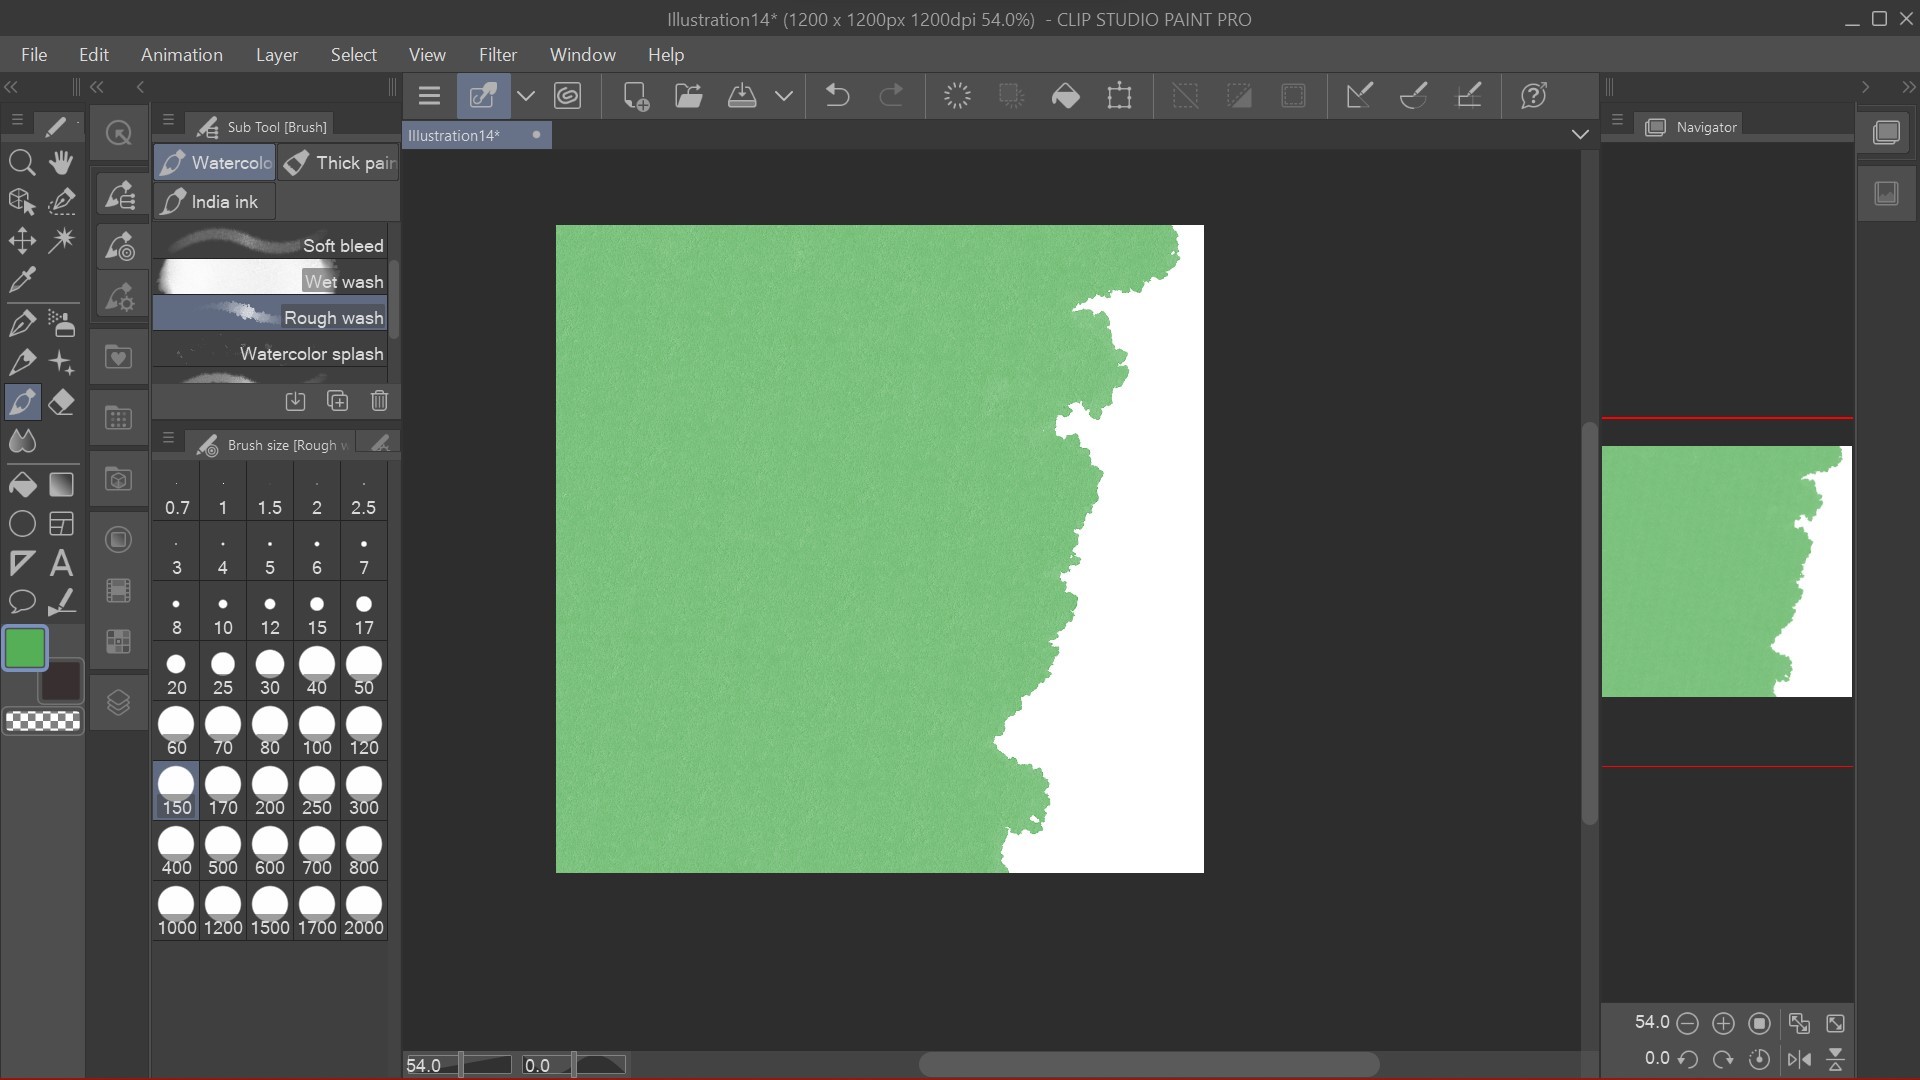
Task: Click the Eyedropper tool
Action: [22, 280]
